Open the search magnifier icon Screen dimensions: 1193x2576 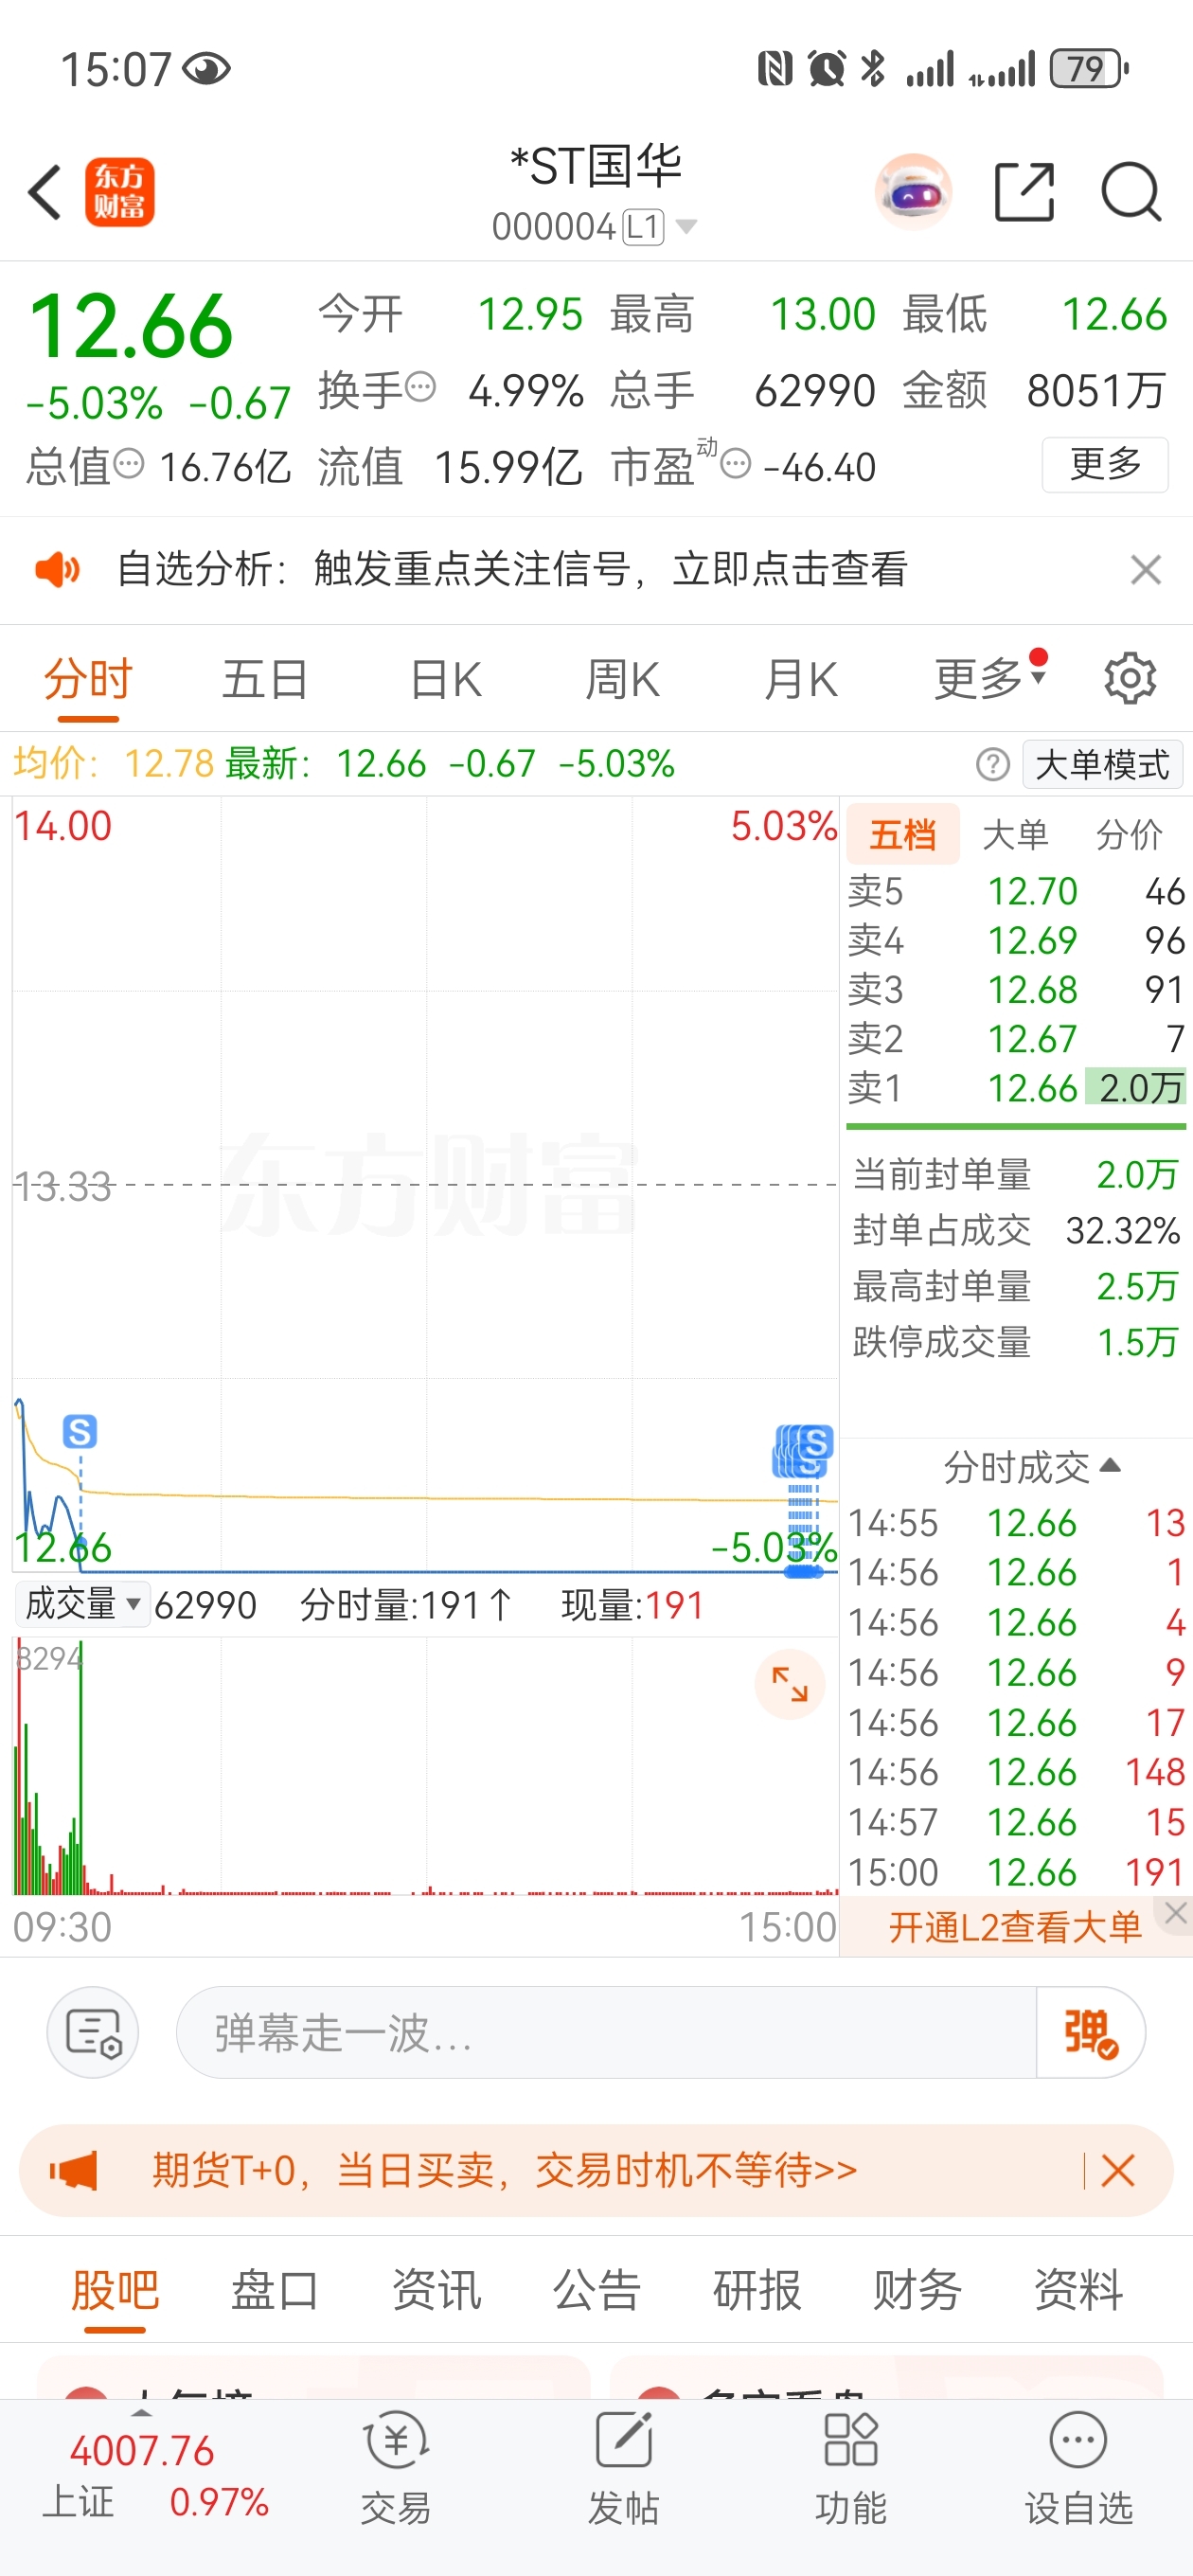(1130, 192)
